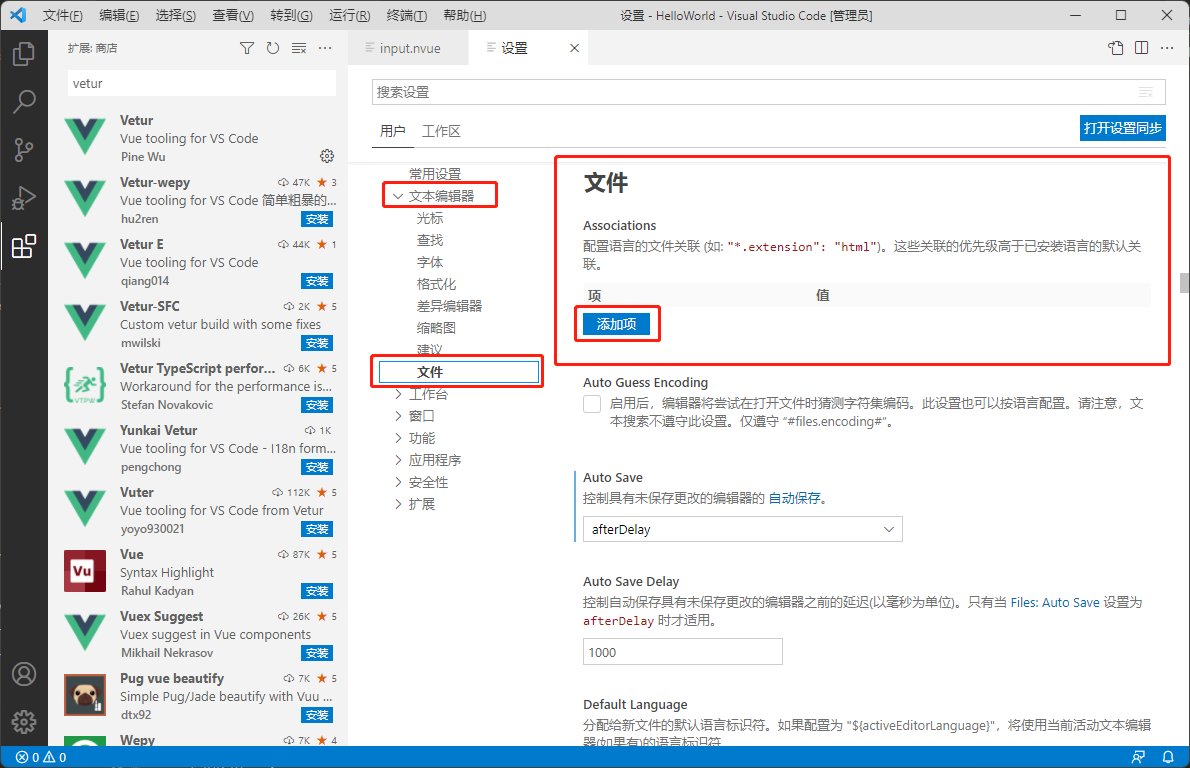Install the Vetur-wepy extension

tap(316, 219)
